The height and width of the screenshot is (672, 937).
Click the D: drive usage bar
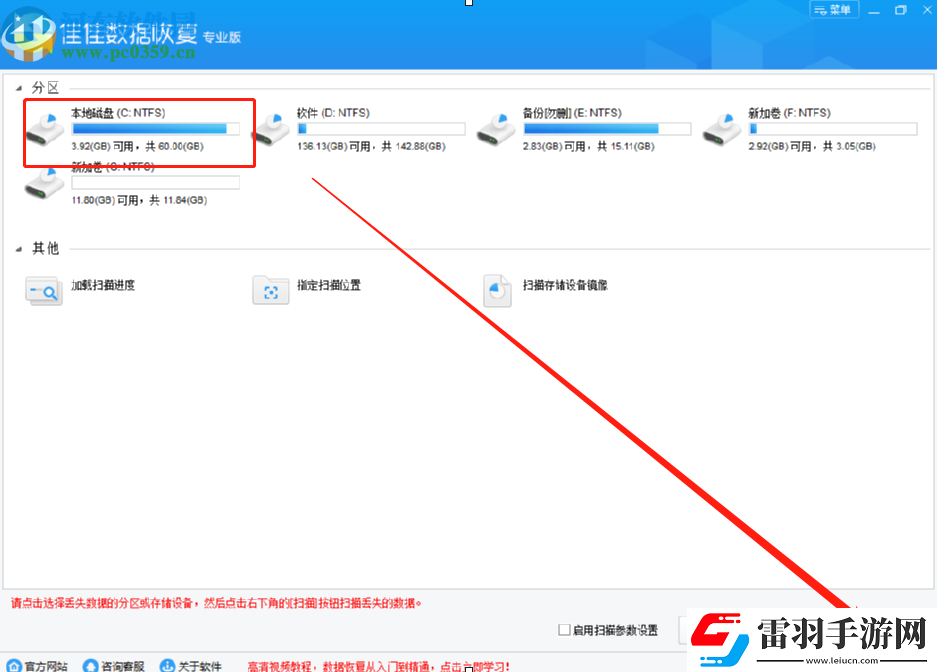(x=381, y=129)
